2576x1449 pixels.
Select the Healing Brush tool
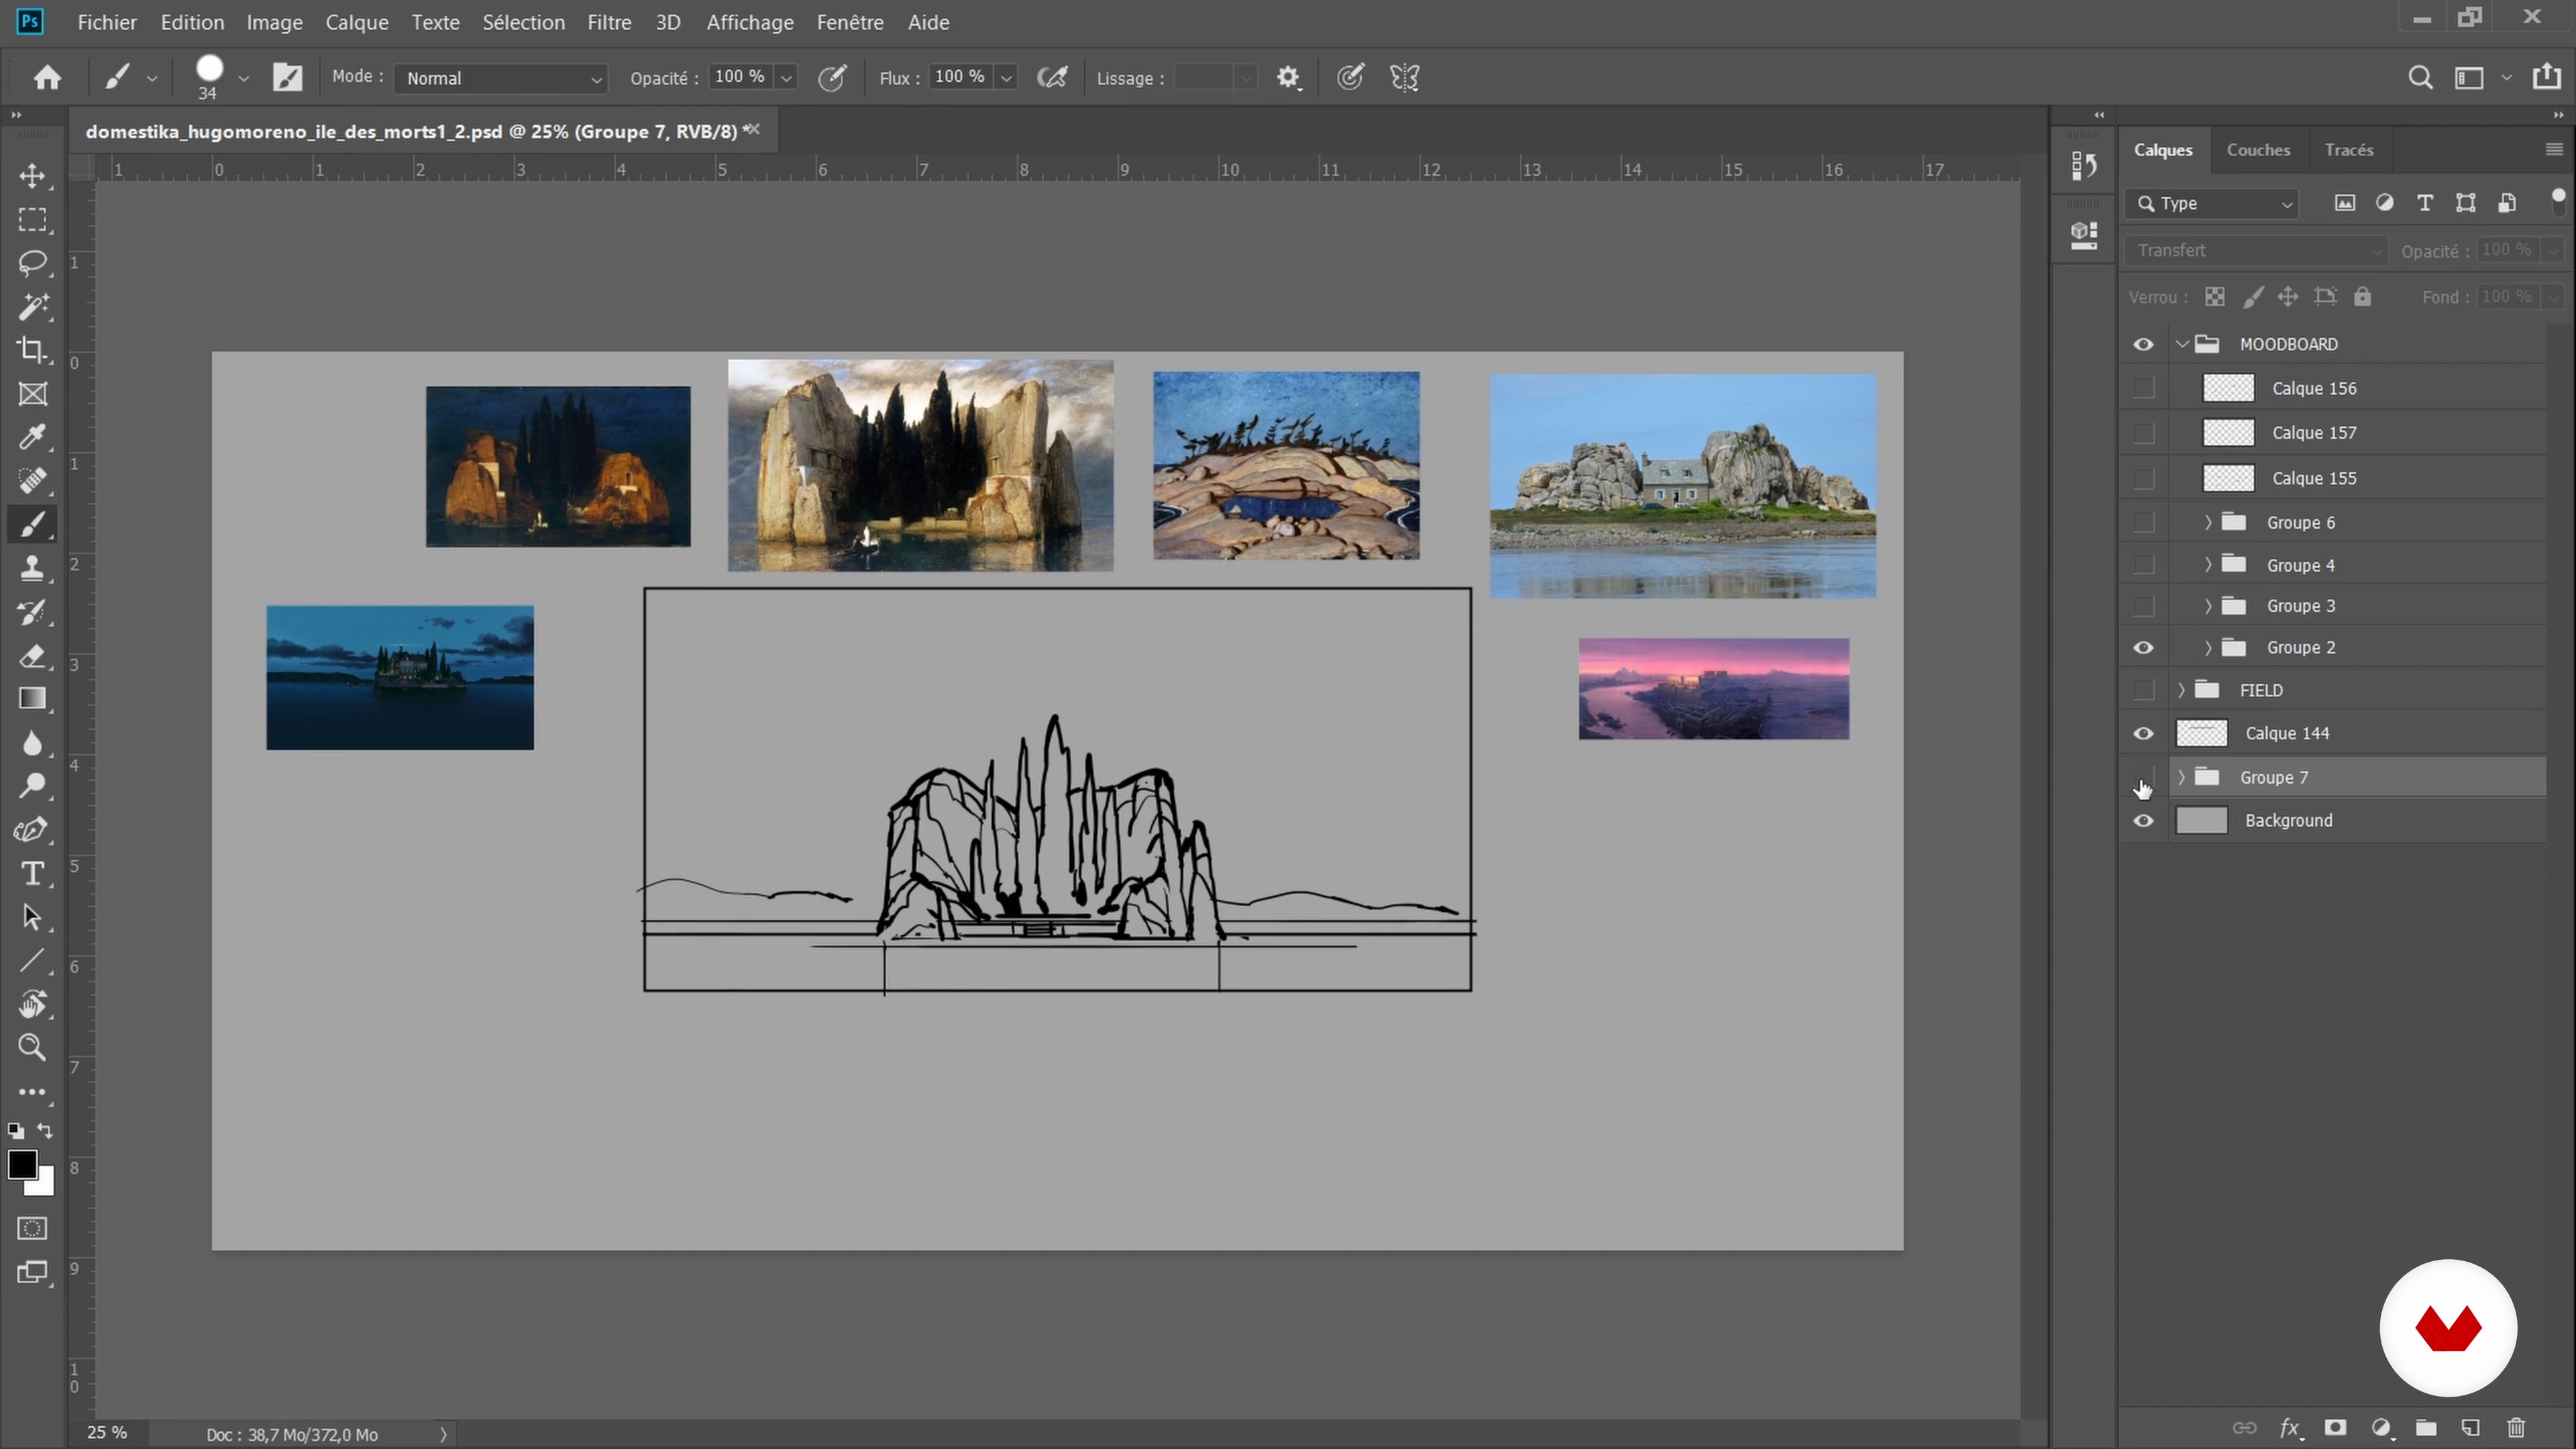32,481
